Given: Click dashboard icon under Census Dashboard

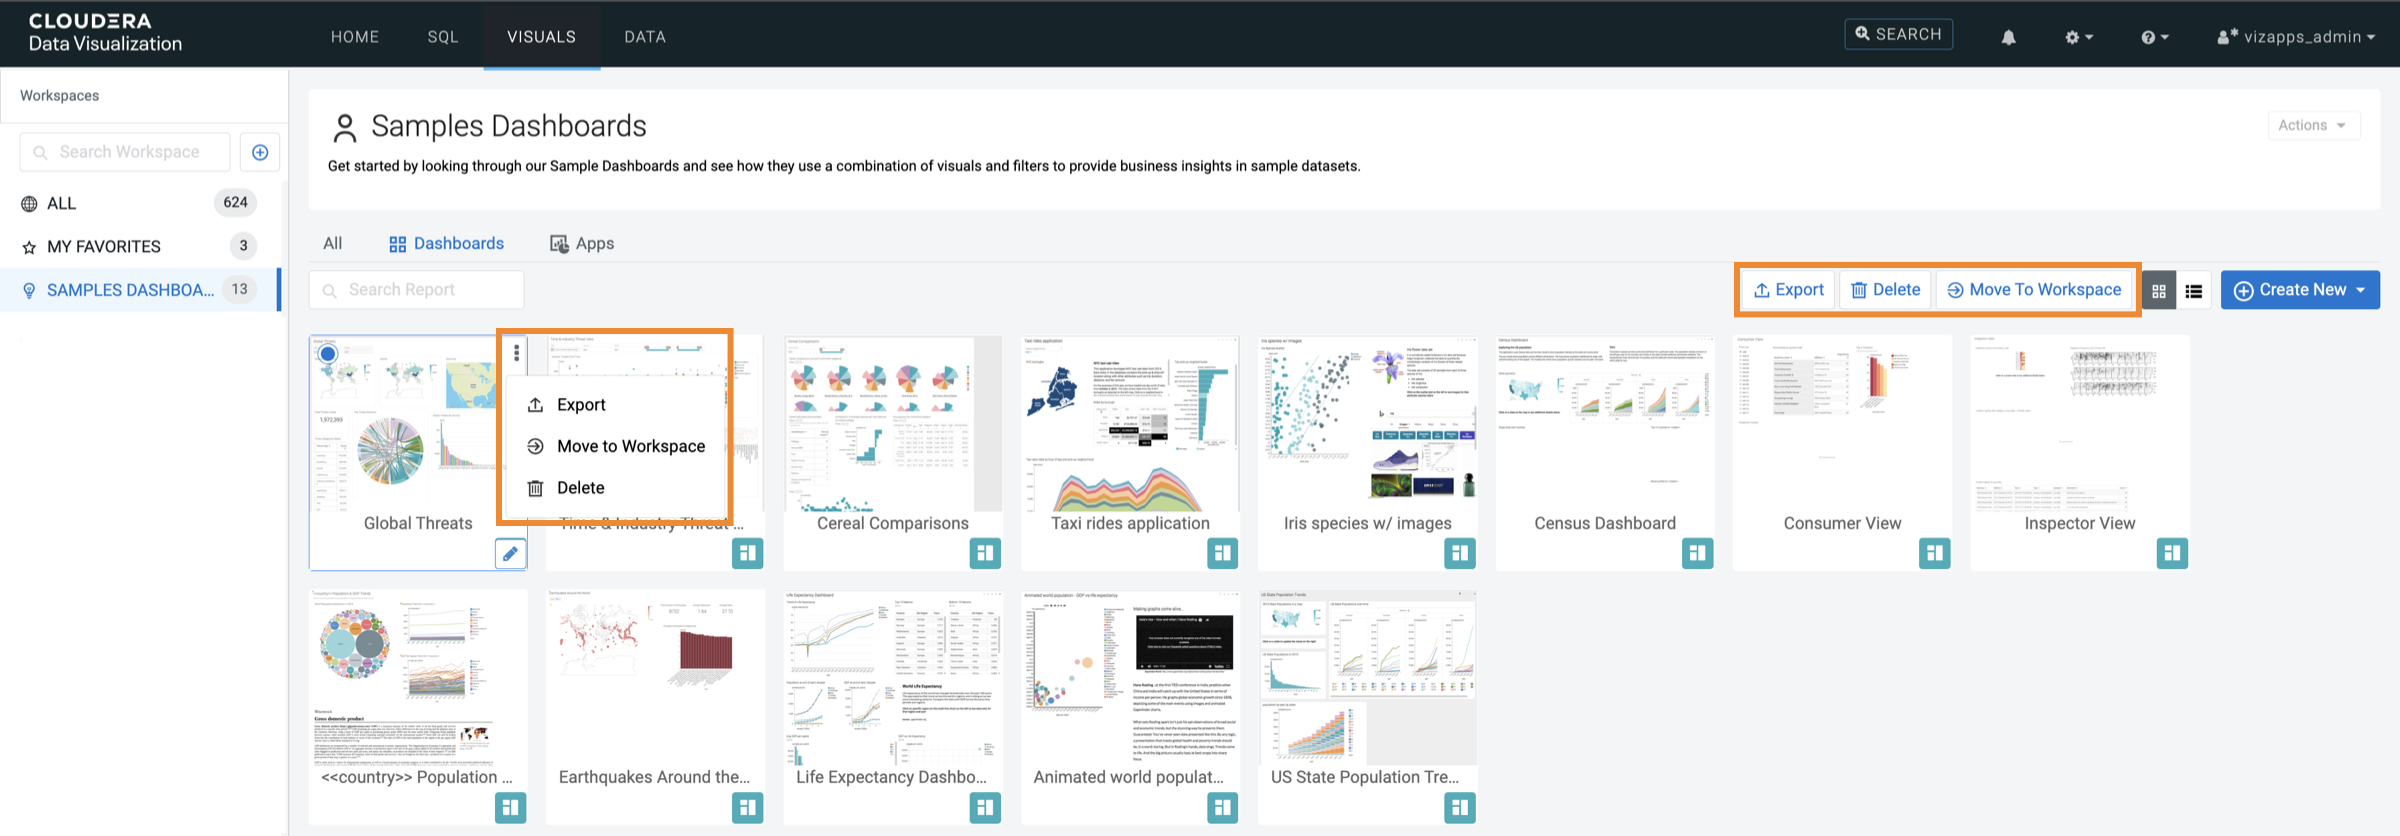Looking at the screenshot, I should point(1697,553).
